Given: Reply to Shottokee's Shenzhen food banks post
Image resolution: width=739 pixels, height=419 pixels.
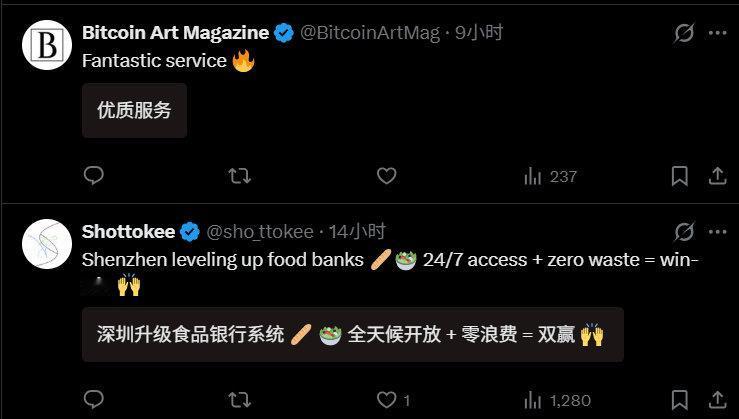Looking at the screenshot, I should (x=93, y=400).
